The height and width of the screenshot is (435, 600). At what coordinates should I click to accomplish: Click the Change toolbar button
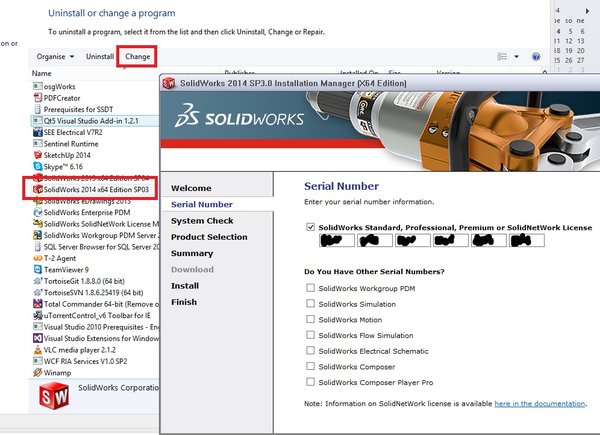(x=137, y=57)
